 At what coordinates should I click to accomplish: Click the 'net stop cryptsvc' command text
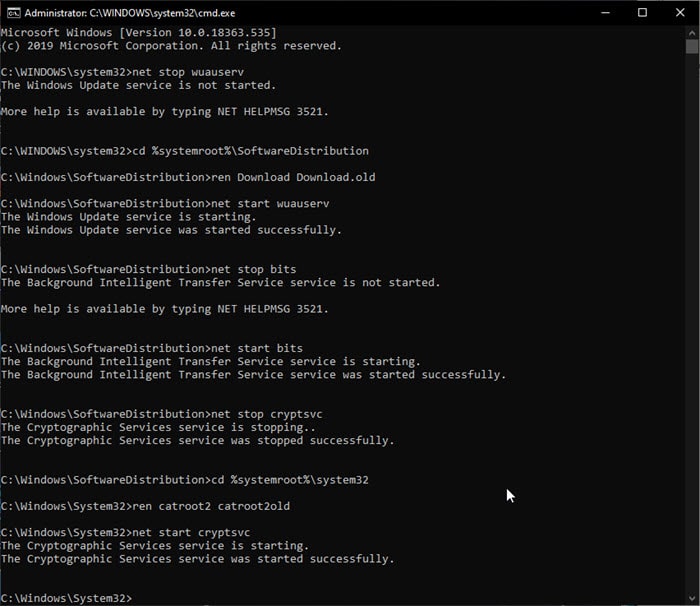pos(267,414)
